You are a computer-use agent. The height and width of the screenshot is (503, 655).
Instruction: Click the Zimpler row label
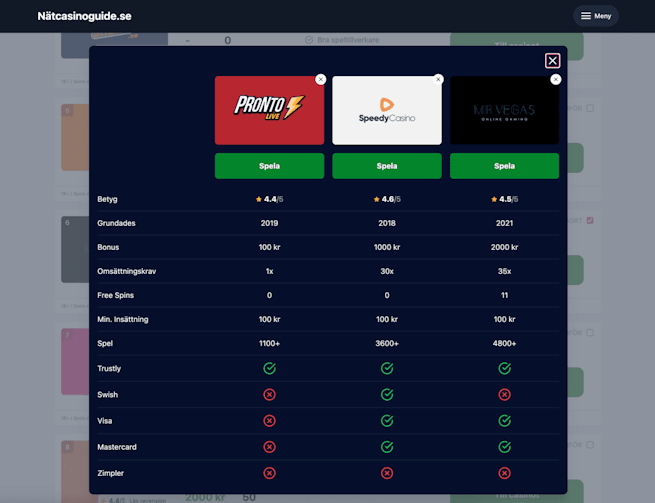[x=110, y=473]
